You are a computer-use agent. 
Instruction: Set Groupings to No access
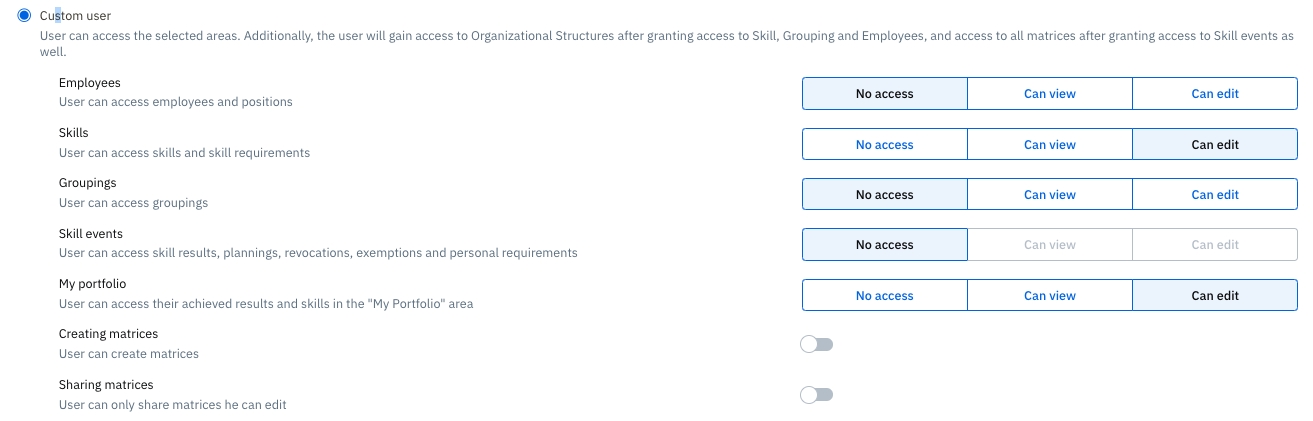(884, 195)
